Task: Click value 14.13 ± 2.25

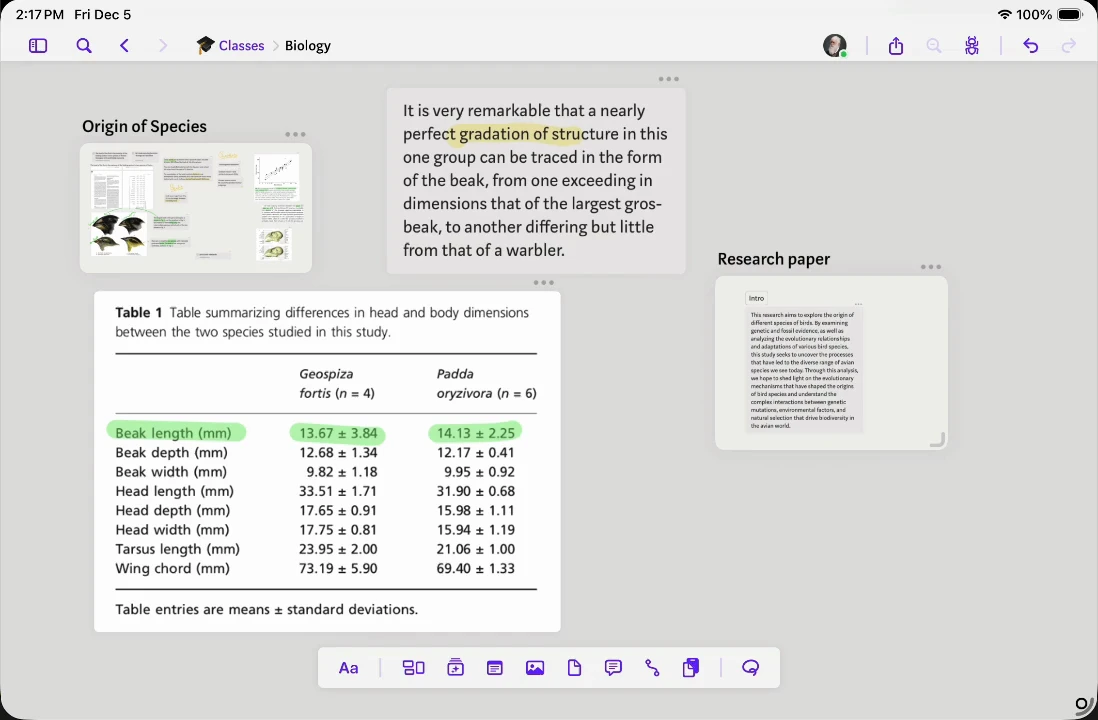Action: point(475,433)
